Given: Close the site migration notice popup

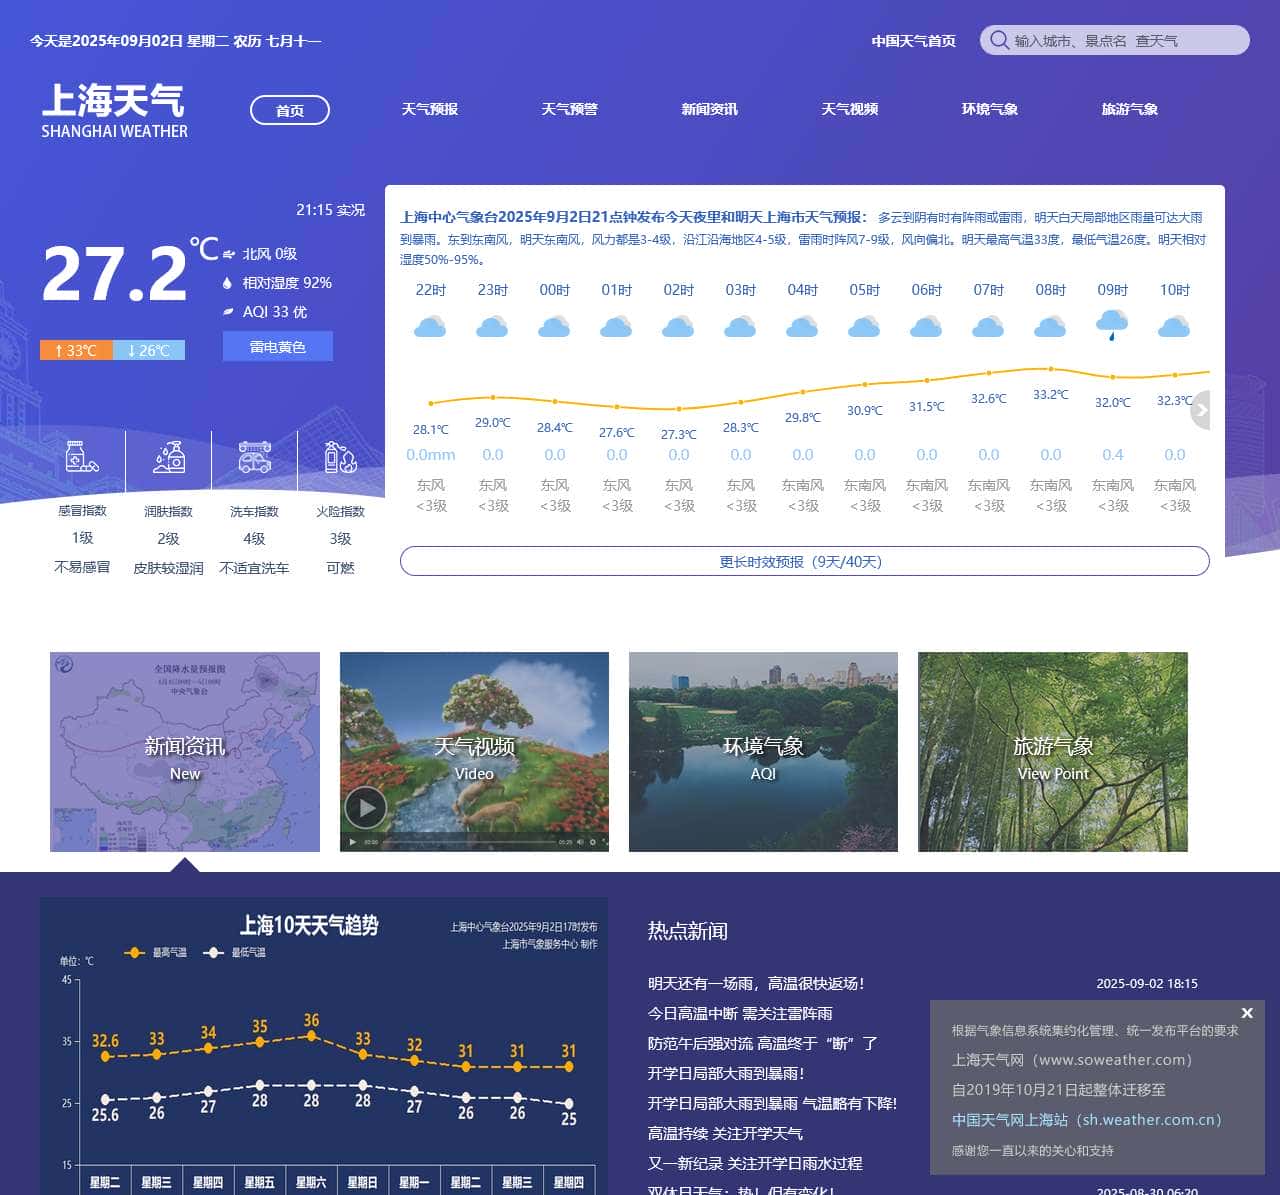Looking at the screenshot, I should pos(1247,1013).
